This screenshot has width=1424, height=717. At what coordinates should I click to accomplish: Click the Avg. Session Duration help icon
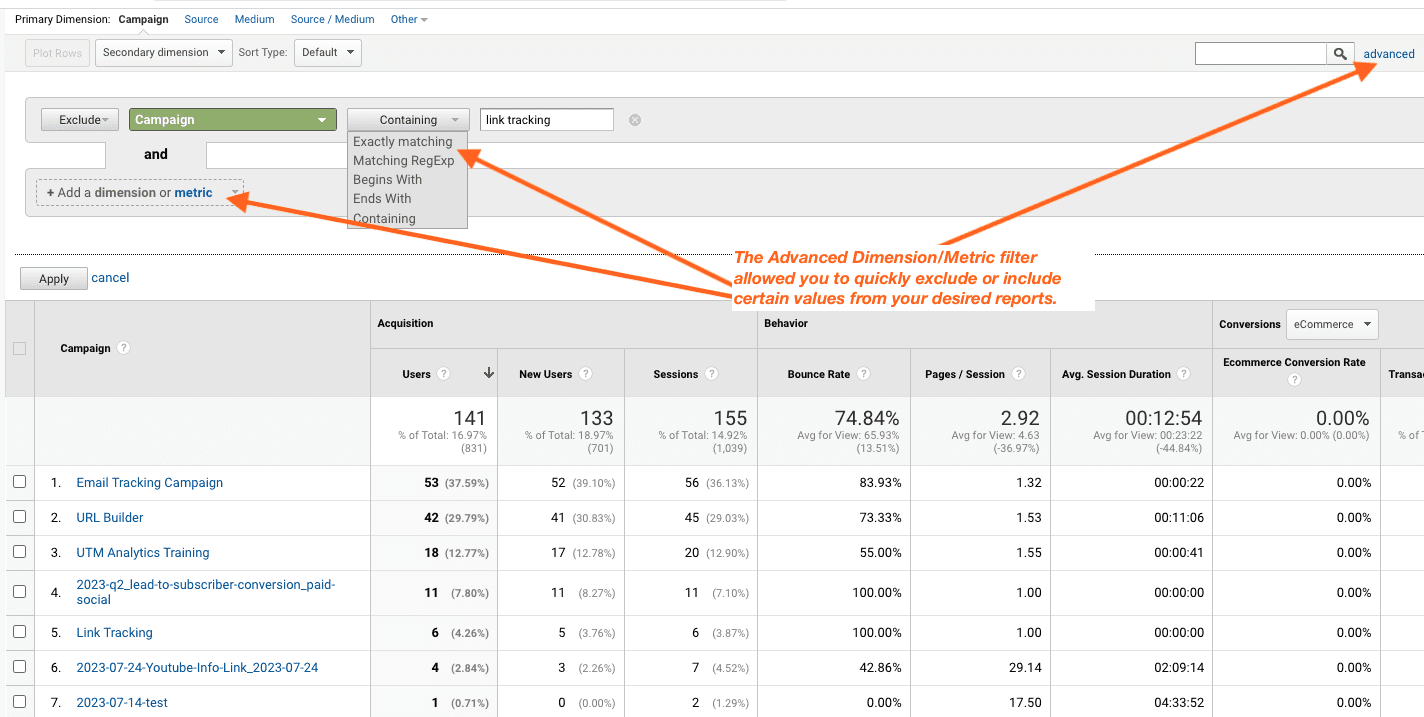(1184, 373)
